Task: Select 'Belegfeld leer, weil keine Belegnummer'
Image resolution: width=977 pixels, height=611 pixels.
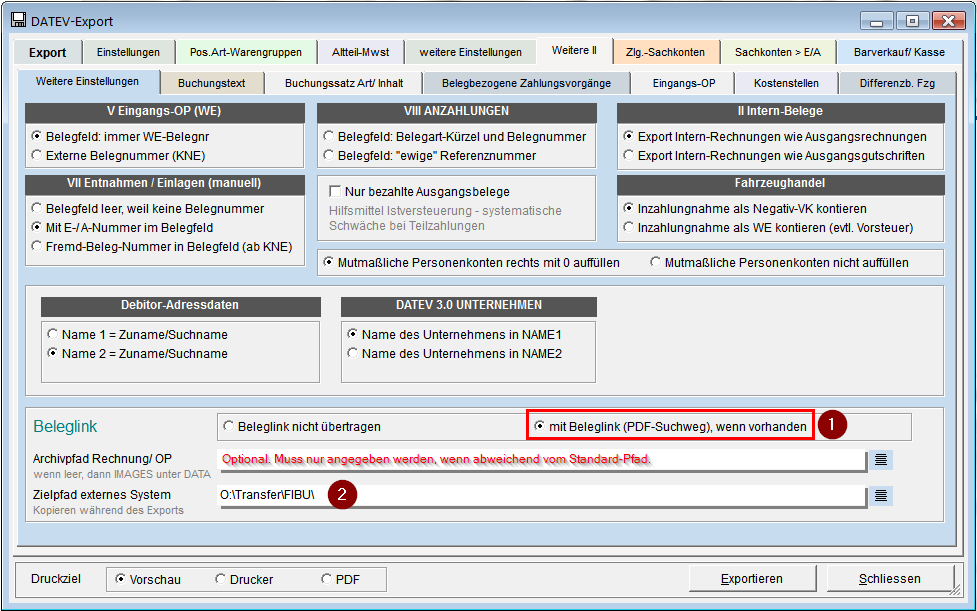Action: (x=148, y=209)
